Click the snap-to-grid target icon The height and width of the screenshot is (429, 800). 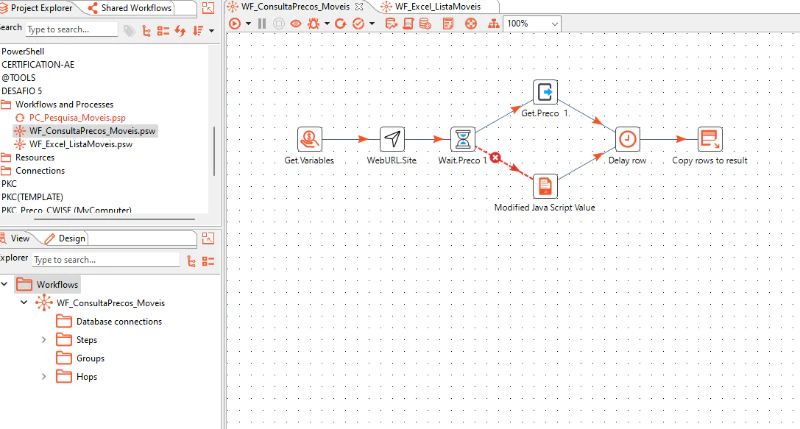click(x=471, y=23)
